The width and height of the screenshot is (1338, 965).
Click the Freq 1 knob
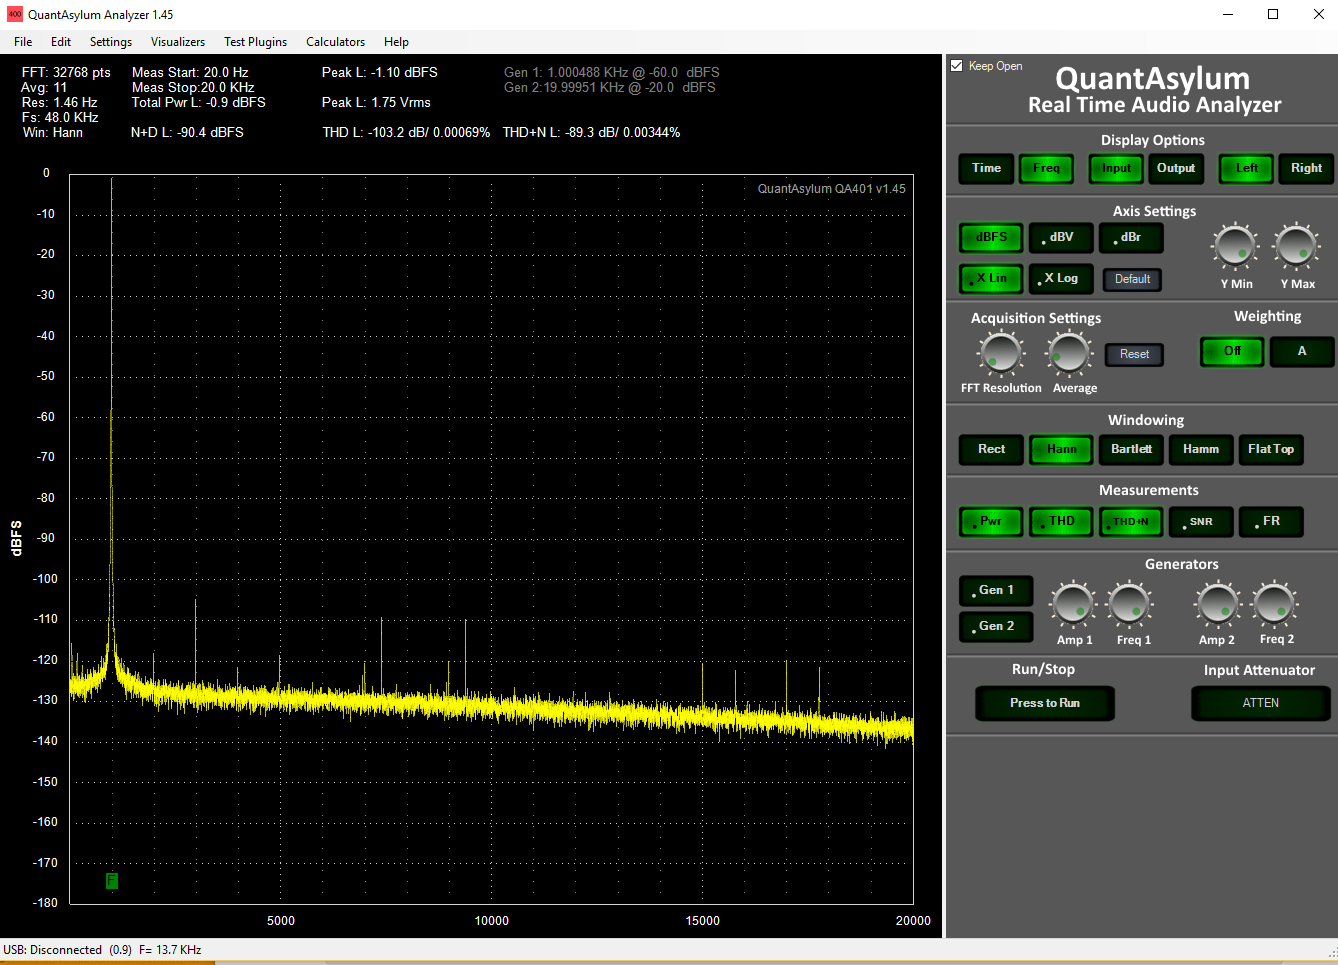point(1130,604)
